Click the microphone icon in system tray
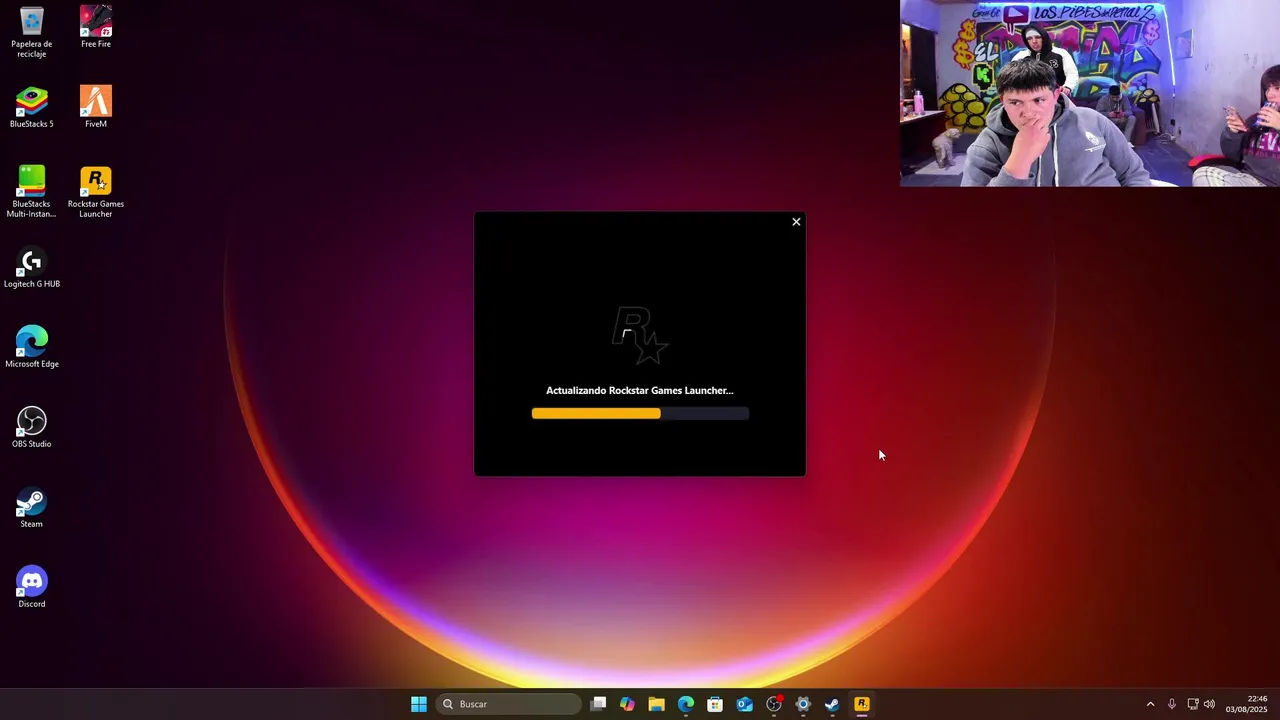1280x720 pixels. pyautogui.click(x=1172, y=704)
